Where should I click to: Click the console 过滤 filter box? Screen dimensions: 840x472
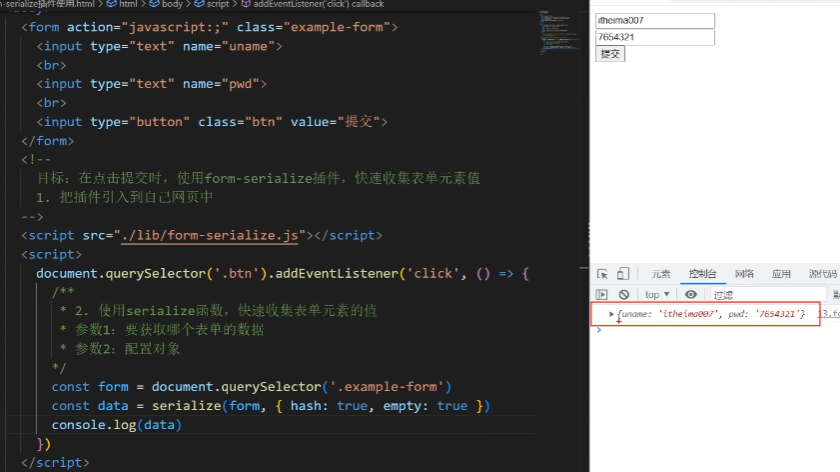pos(768,295)
